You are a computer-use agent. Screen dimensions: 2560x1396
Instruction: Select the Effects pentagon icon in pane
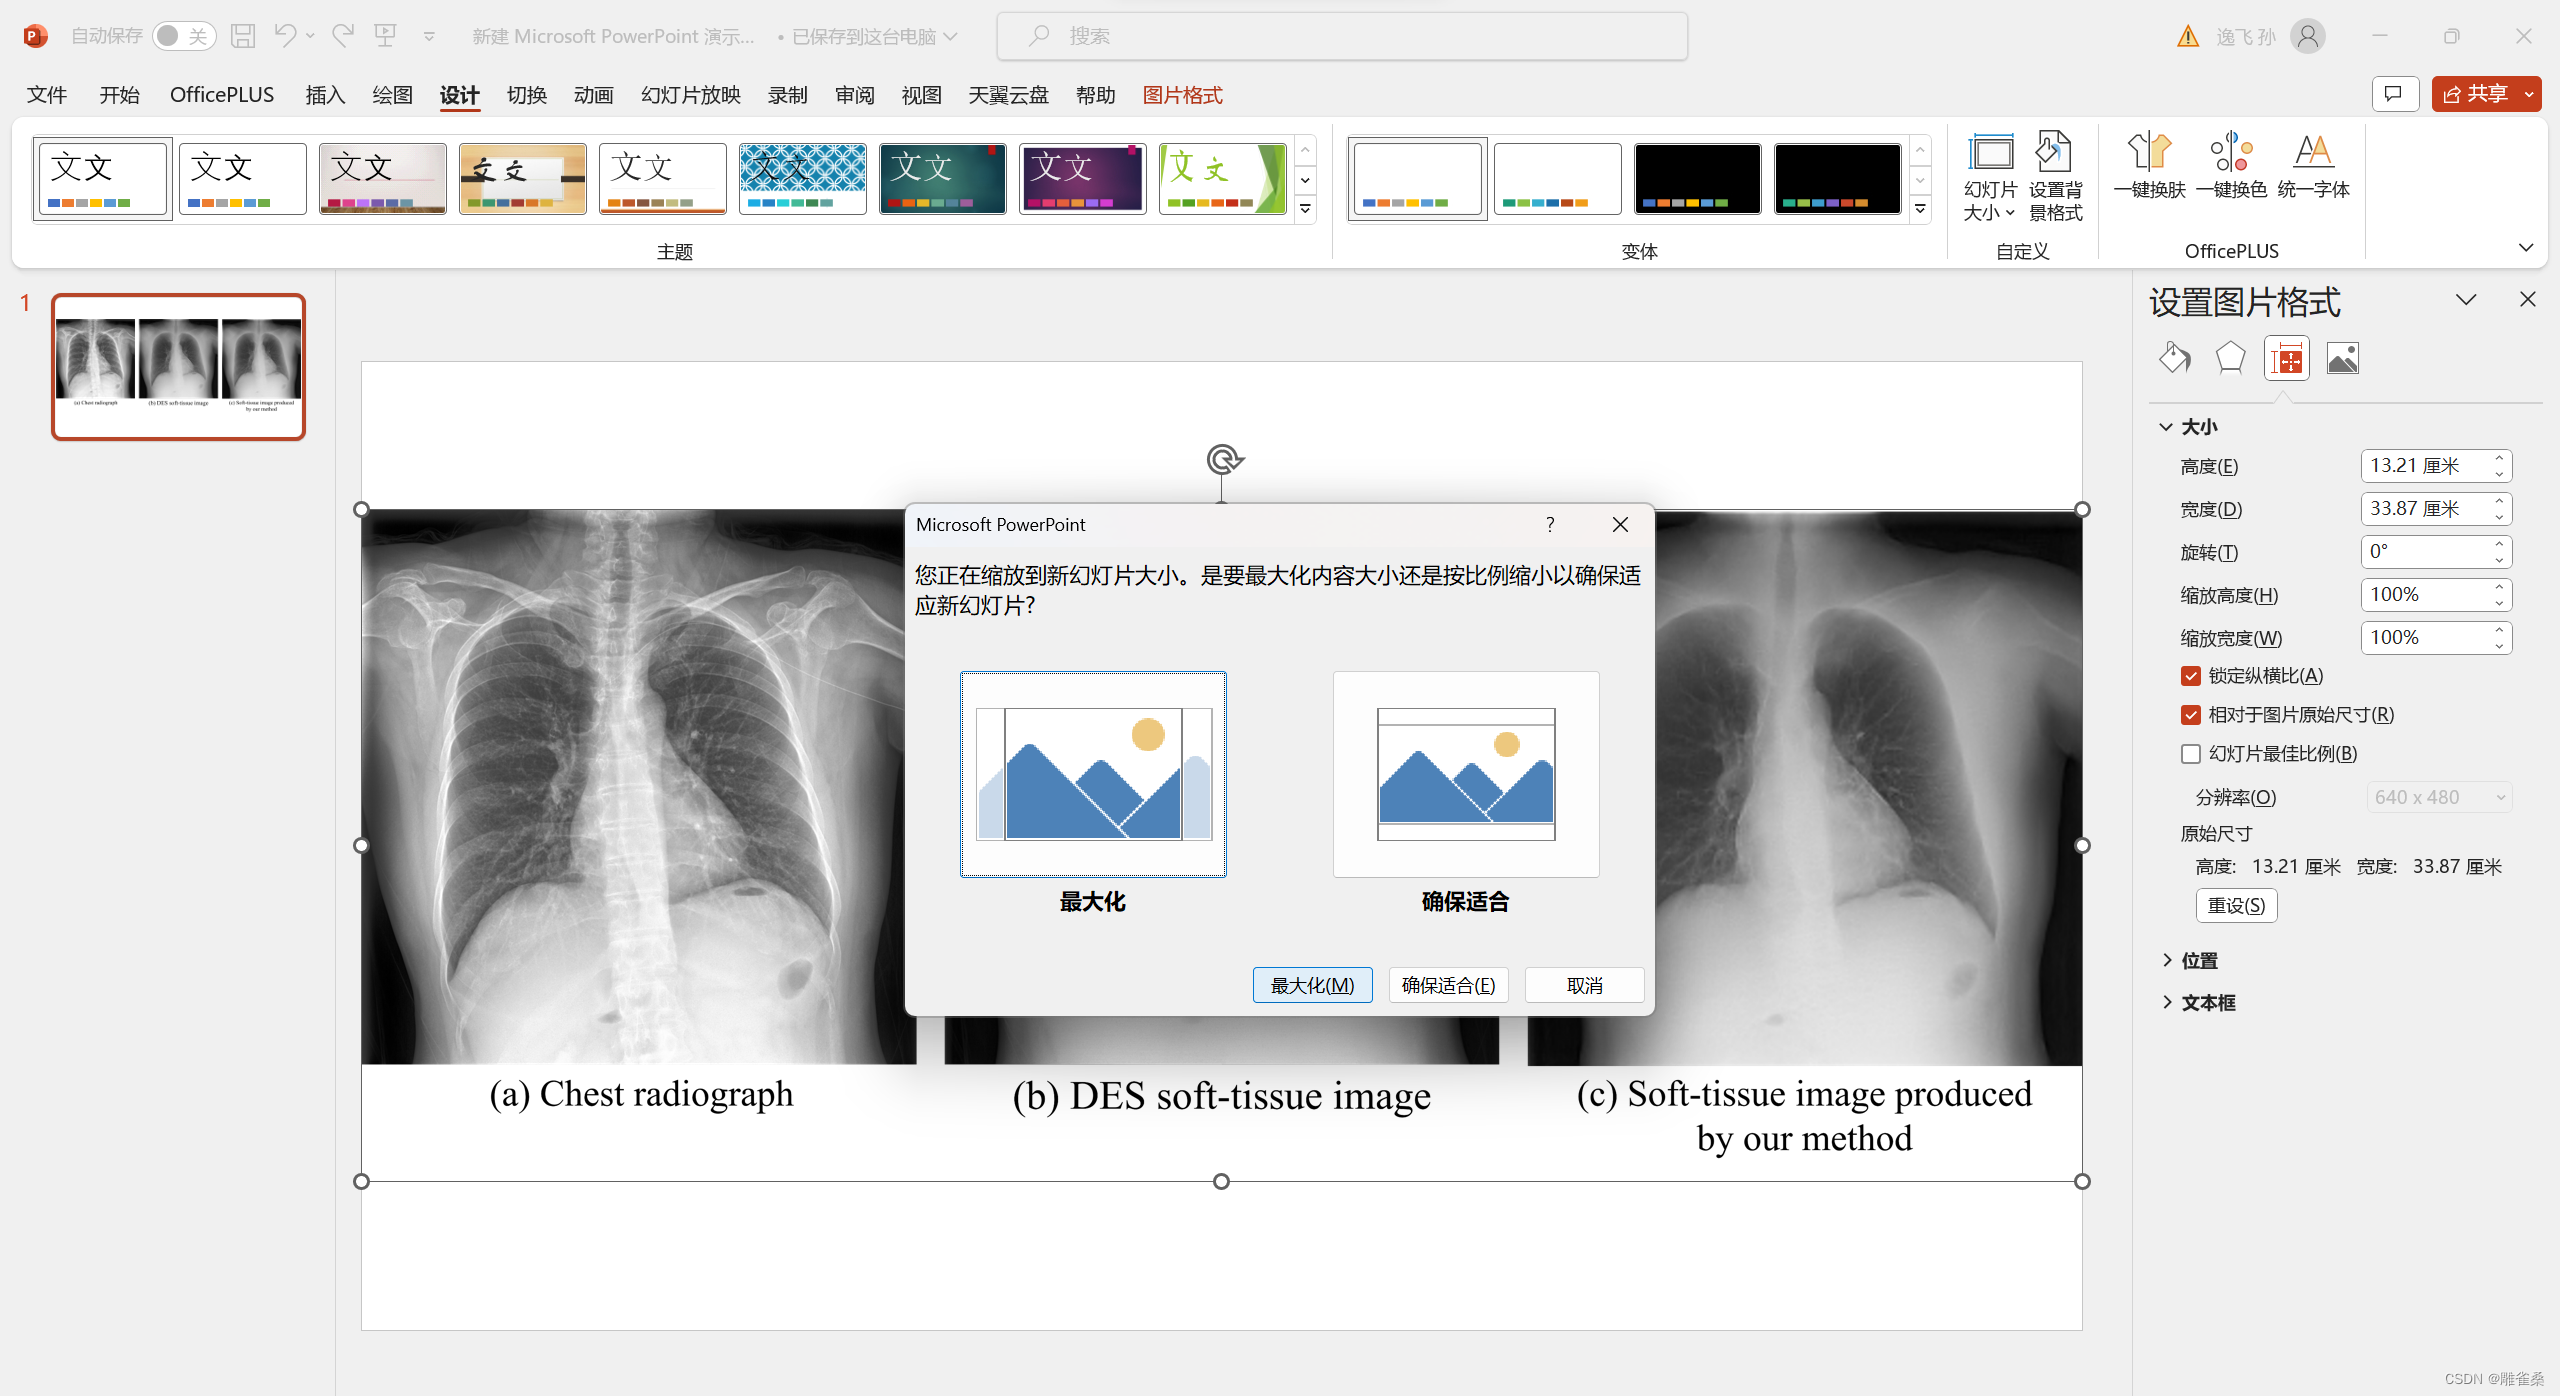click(2230, 358)
